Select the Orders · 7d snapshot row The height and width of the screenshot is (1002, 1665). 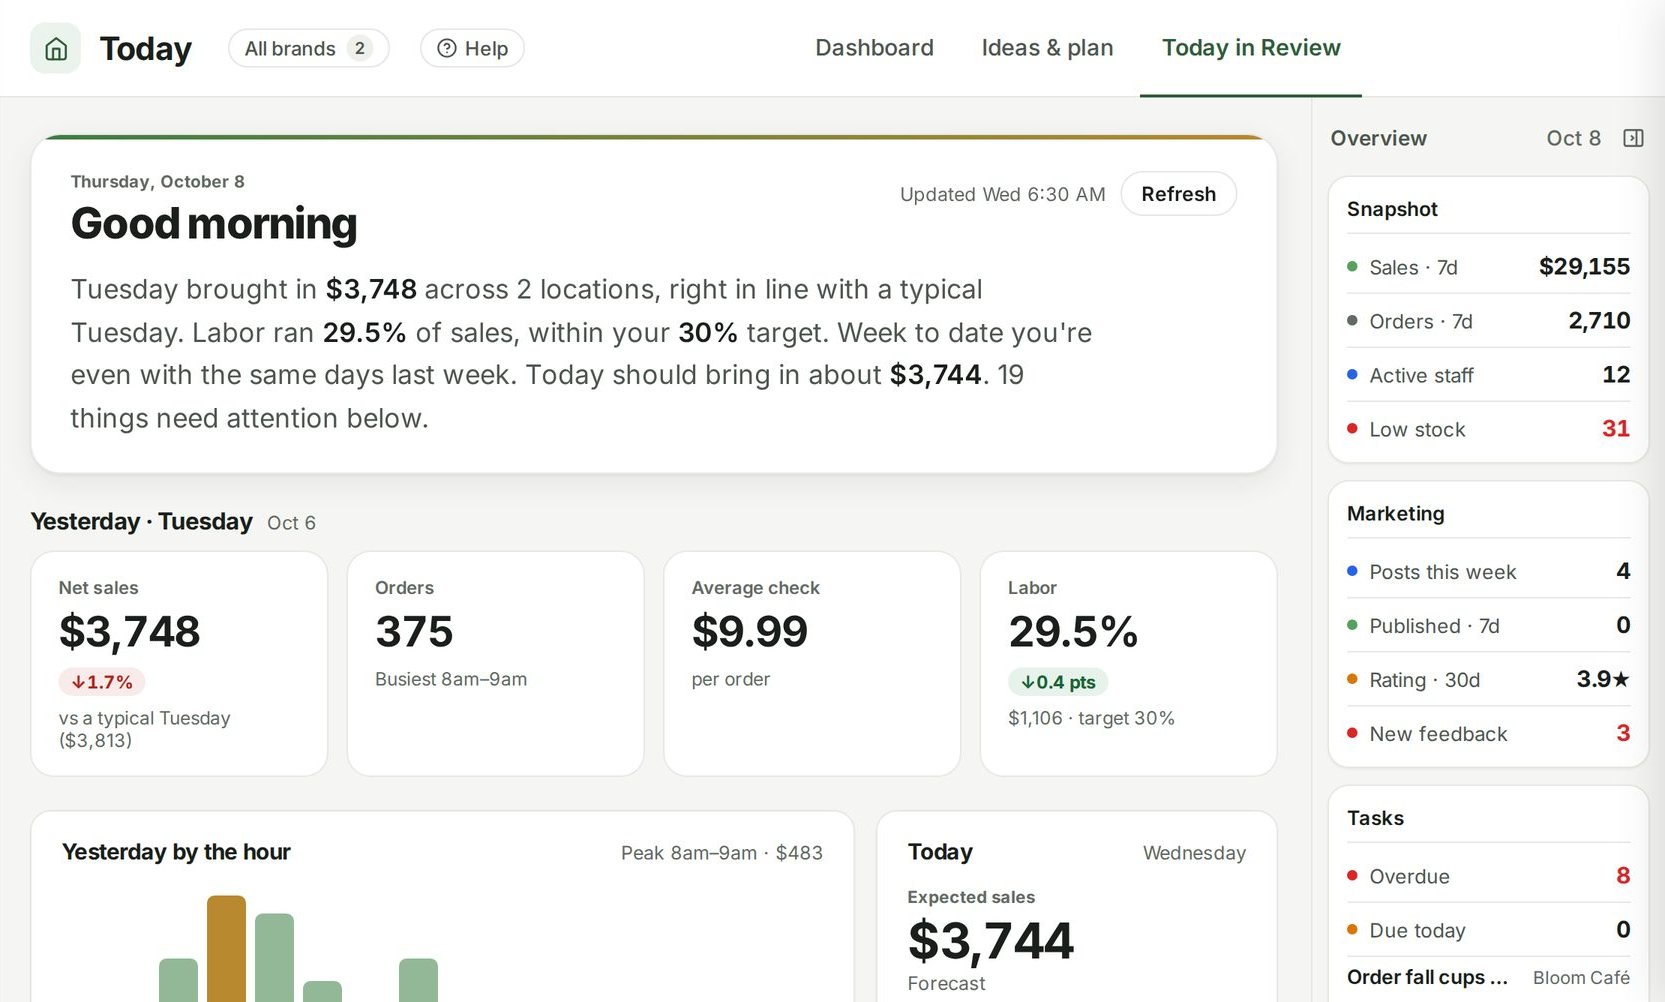coord(1488,321)
